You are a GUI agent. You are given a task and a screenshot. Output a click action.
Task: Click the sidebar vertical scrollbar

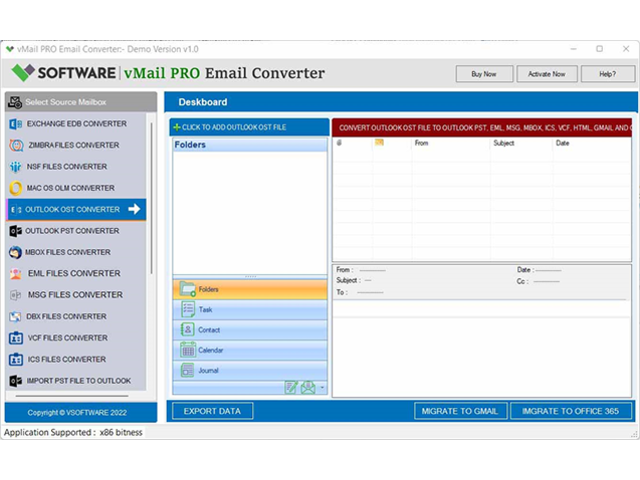151,198
